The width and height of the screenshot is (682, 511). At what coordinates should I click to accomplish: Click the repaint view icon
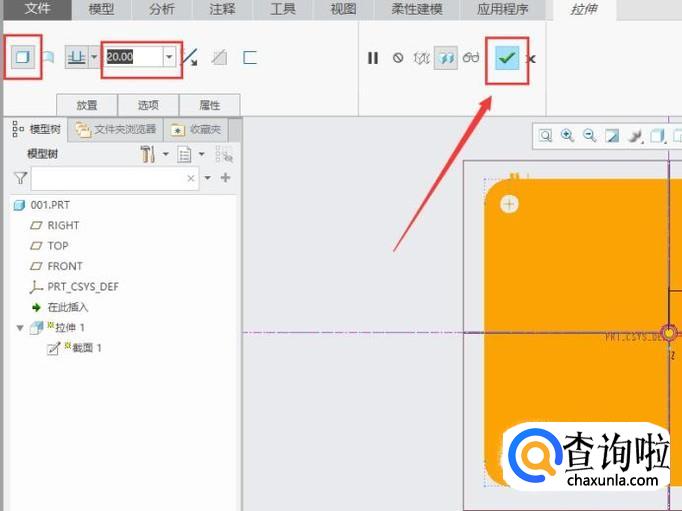(612, 136)
